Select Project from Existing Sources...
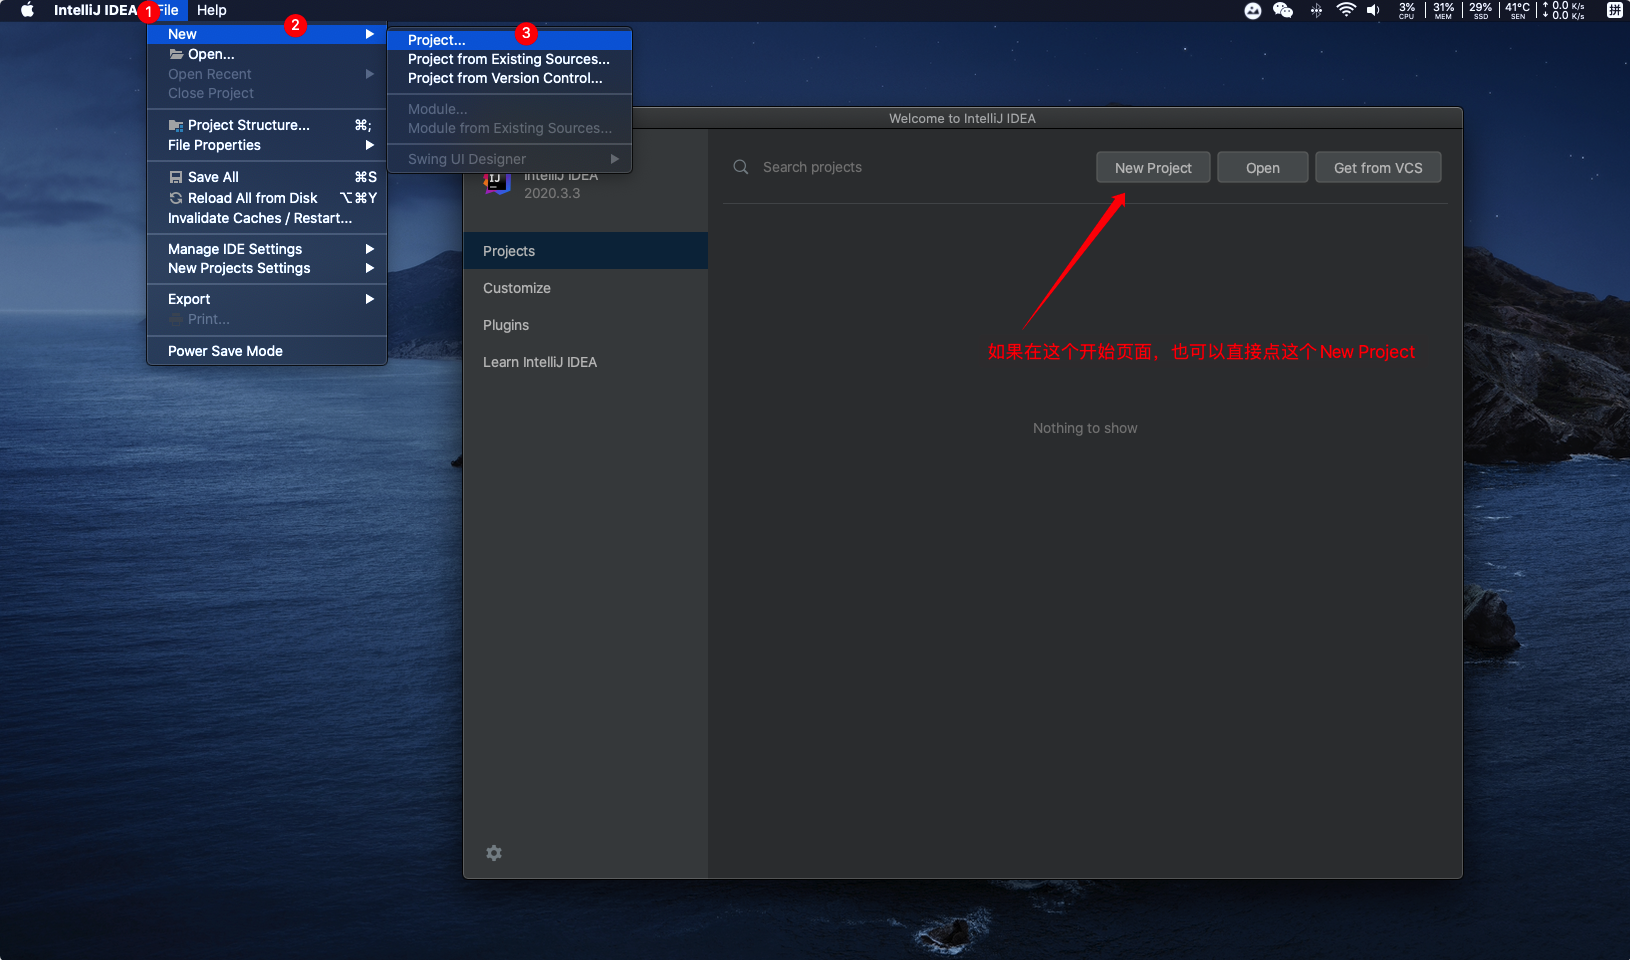Screen dimensions: 1630x960 click(510, 59)
